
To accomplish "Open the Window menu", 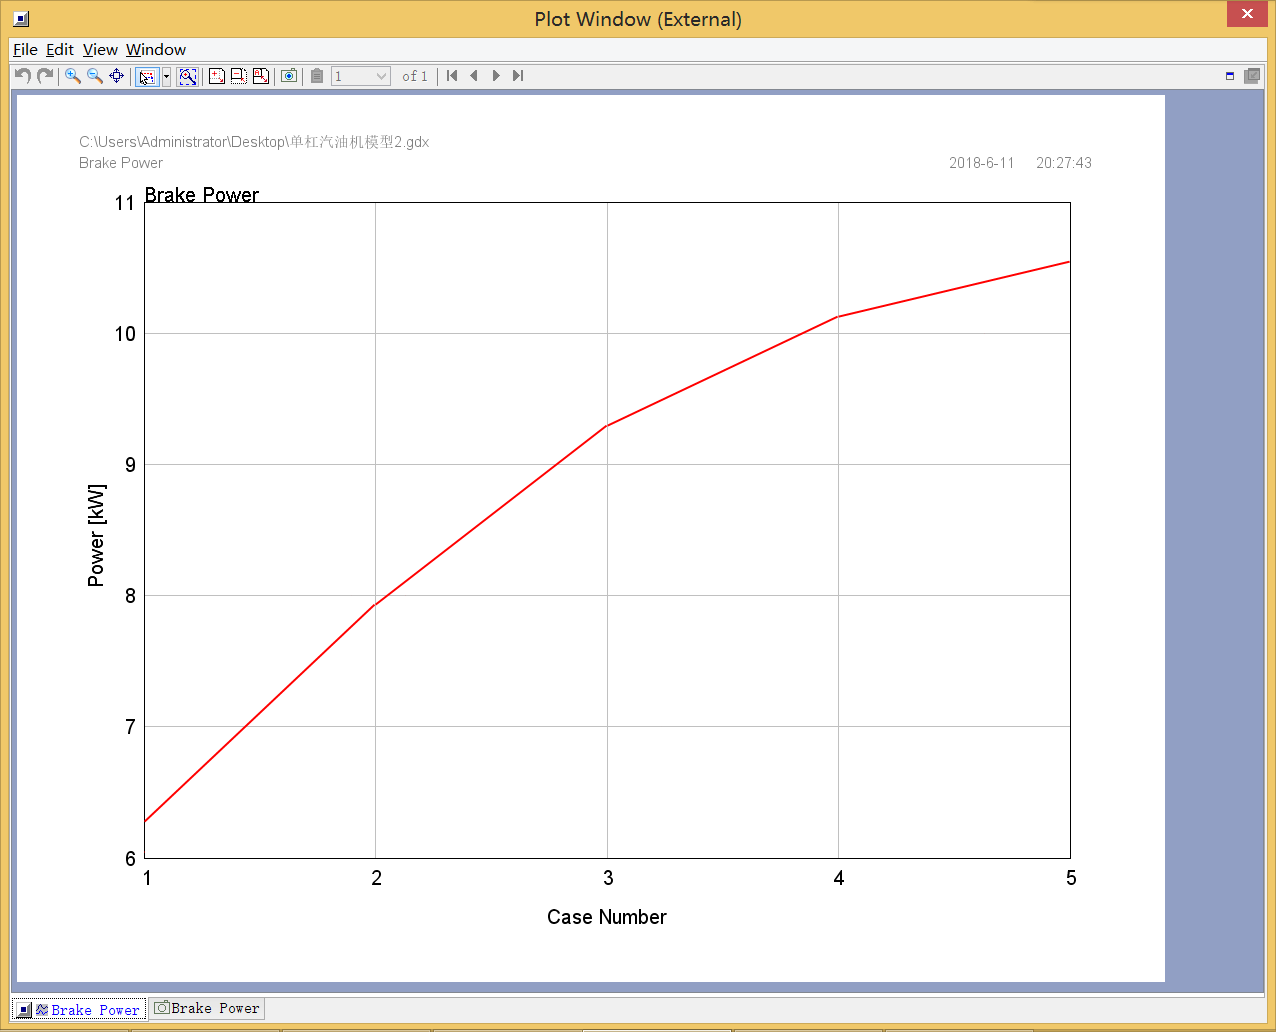I will coord(156,50).
